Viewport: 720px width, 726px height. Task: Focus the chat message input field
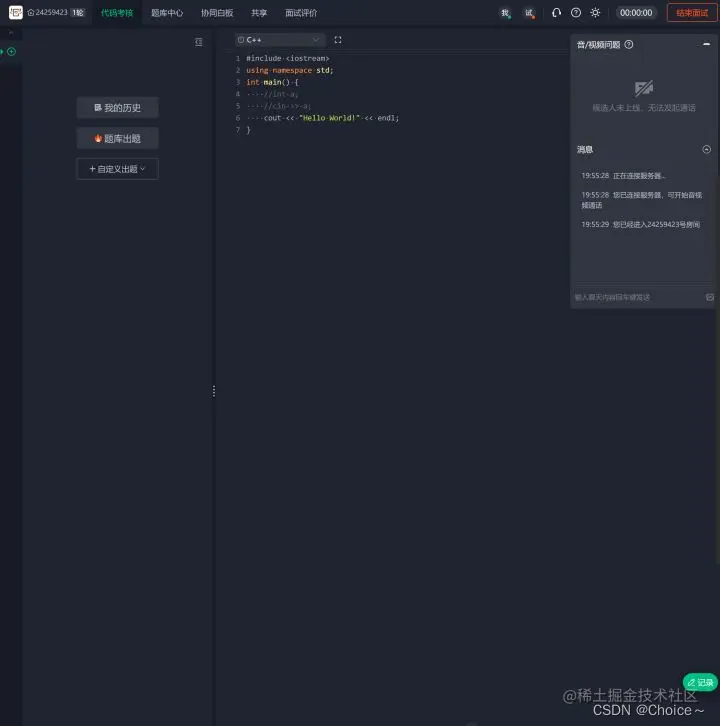(x=638, y=297)
